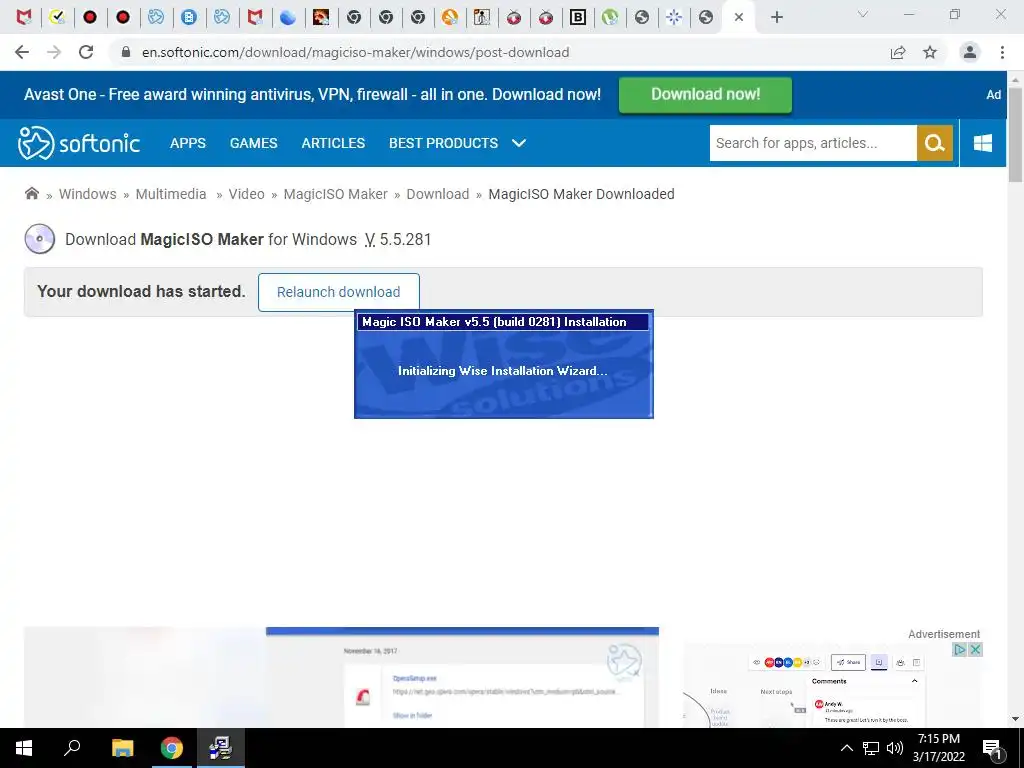Viewport: 1024px width, 768px height.
Task: Open the Download breadcrumb link
Action: coord(438,194)
